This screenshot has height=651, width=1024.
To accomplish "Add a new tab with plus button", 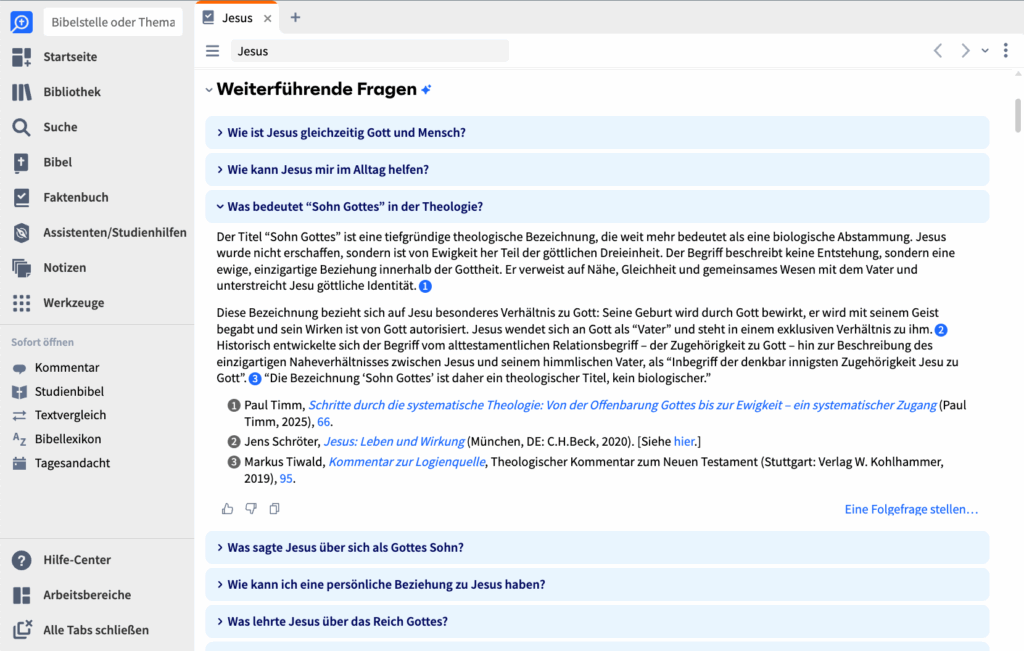I will pyautogui.click(x=295, y=17).
